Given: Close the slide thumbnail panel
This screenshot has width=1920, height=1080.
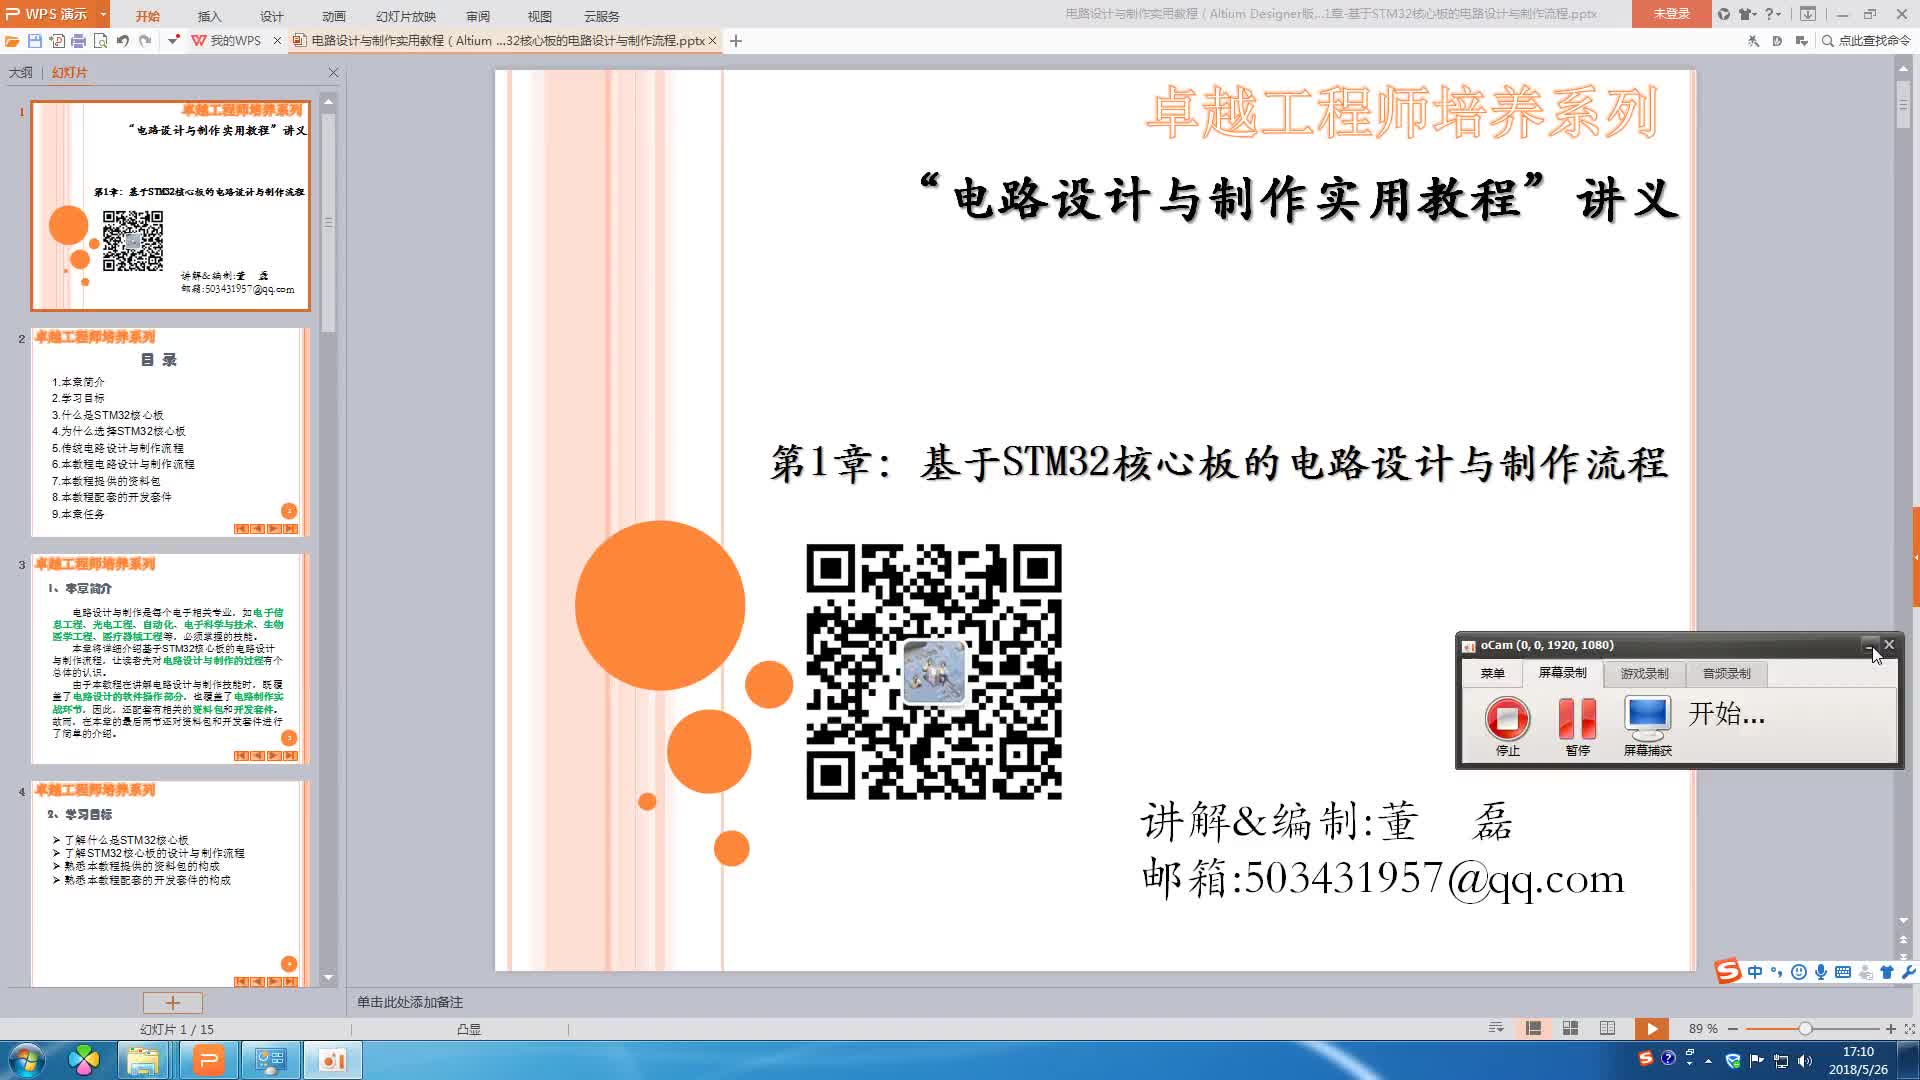Looking at the screenshot, I should tap(334, 73).
